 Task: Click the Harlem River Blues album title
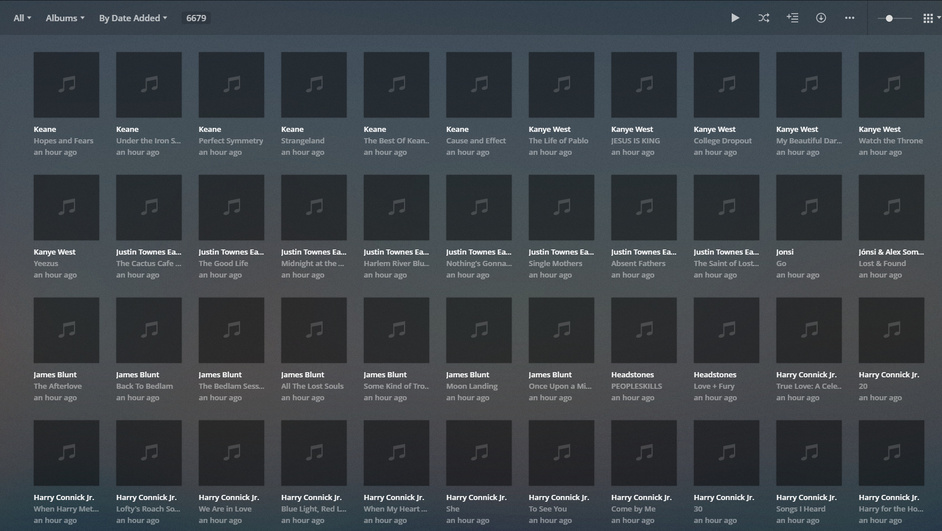tap(396, 263)
